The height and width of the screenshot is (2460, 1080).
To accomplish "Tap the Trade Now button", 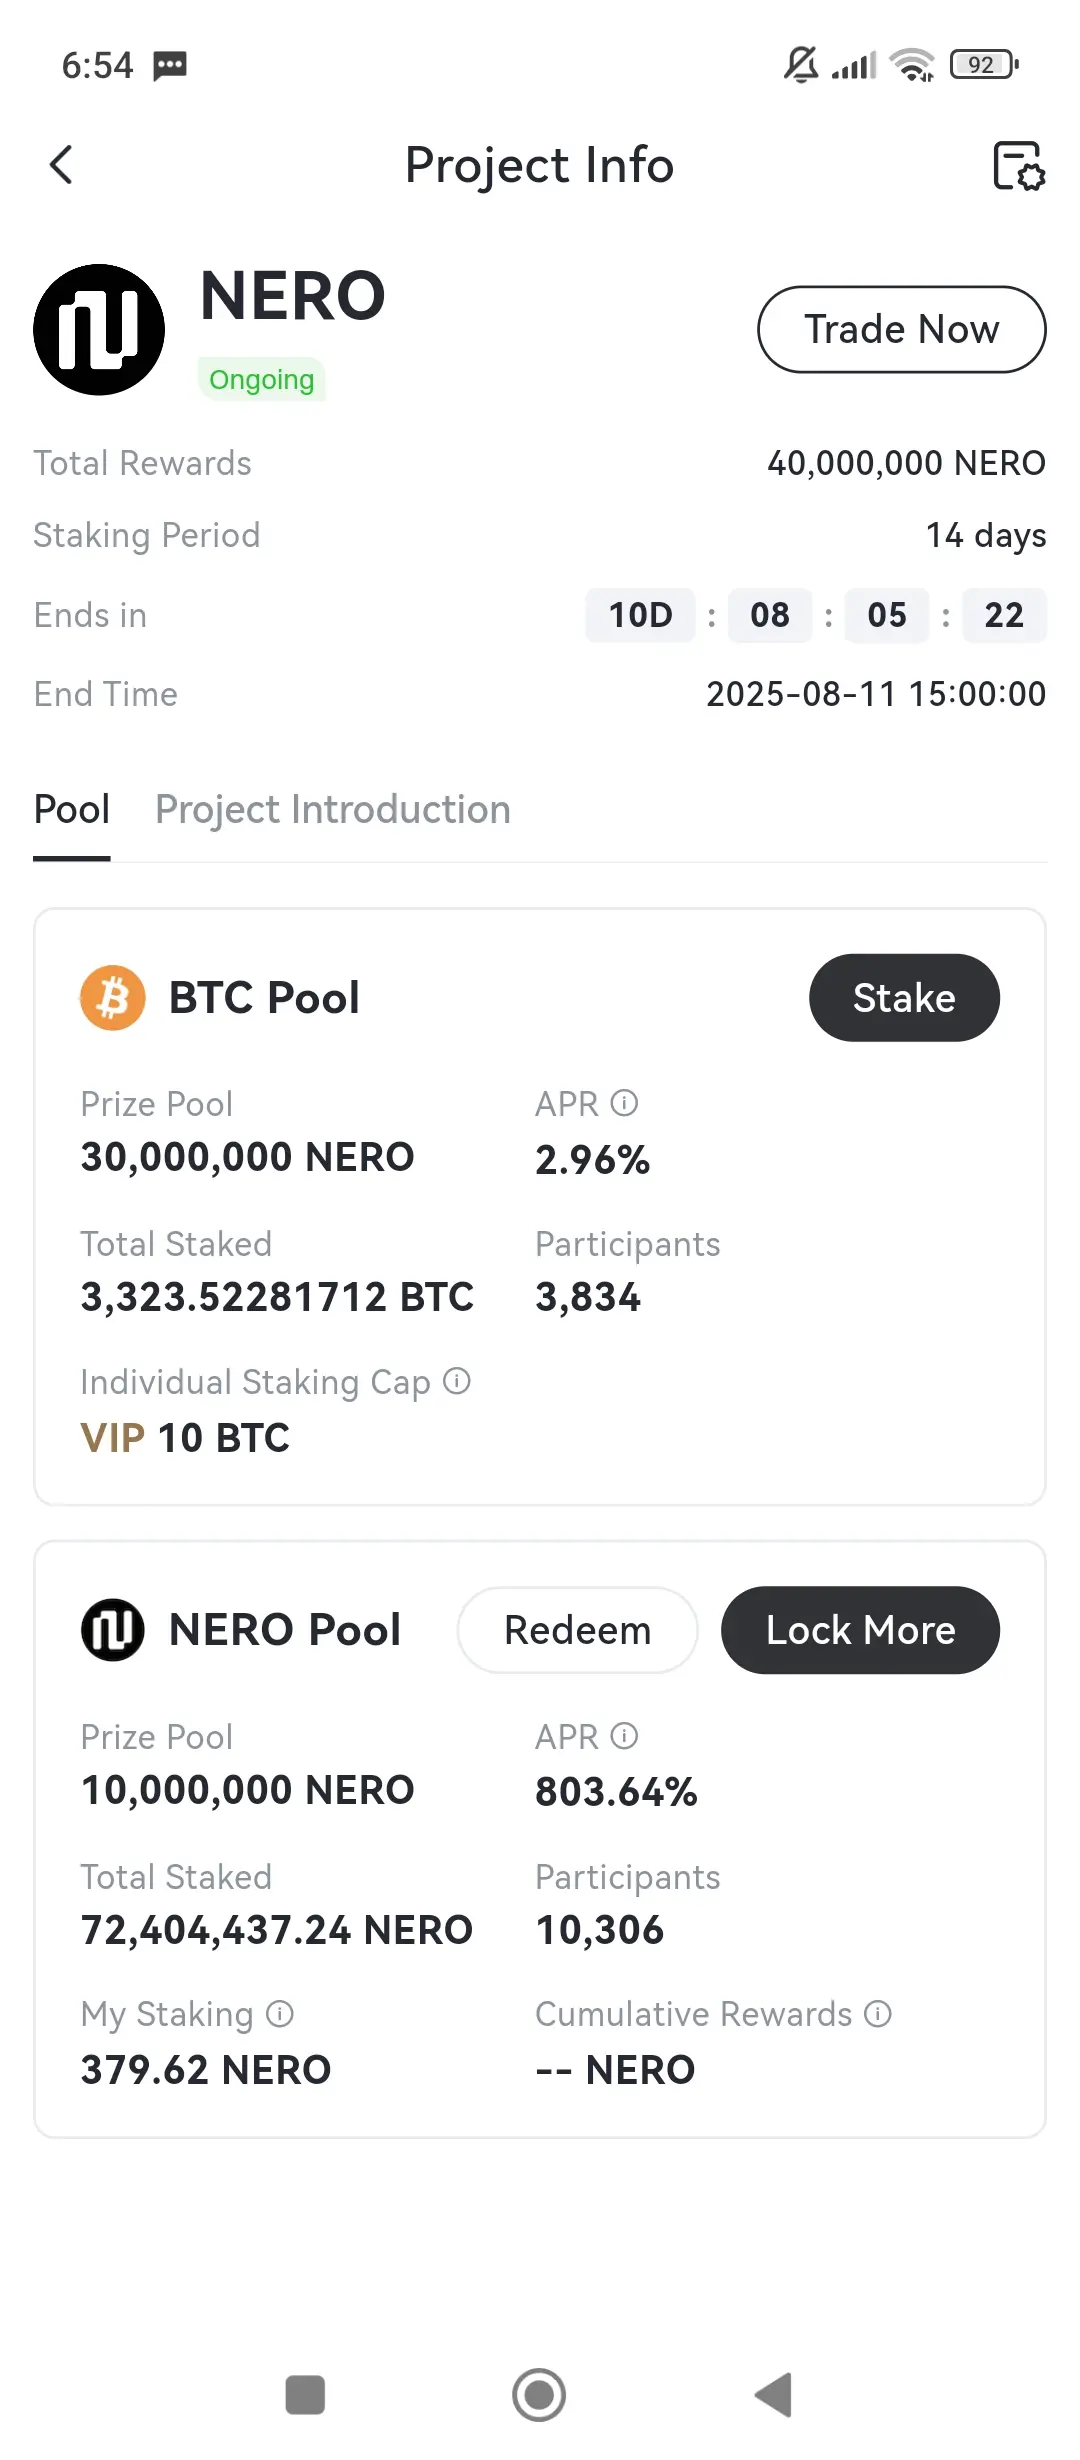I will tap(902, 329).
